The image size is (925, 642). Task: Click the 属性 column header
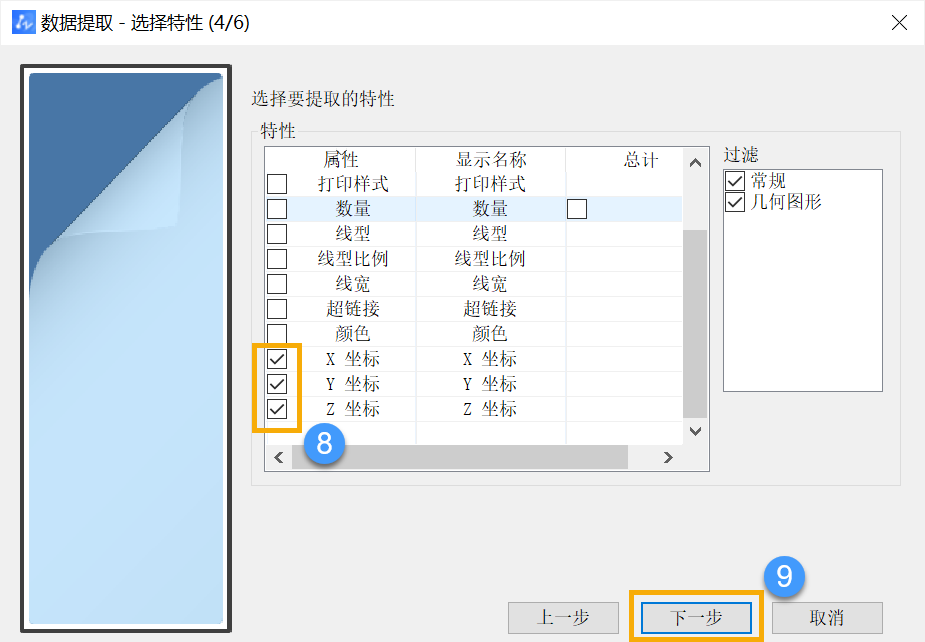coord(341,159)
